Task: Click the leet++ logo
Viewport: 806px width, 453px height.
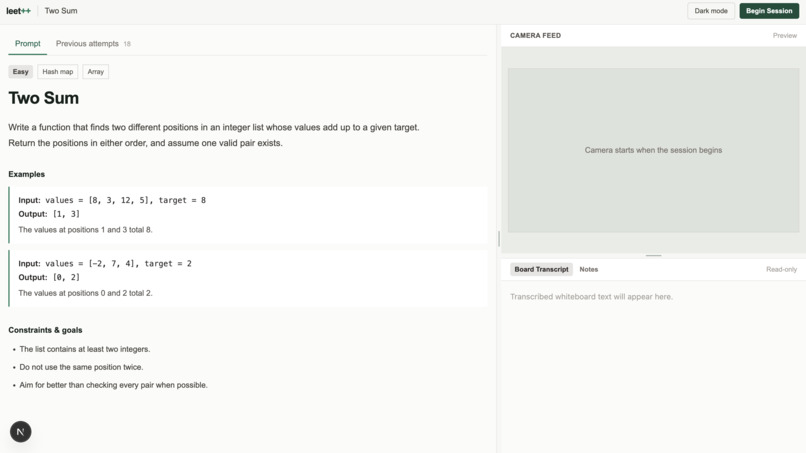Action: click(x=19, y=11)
